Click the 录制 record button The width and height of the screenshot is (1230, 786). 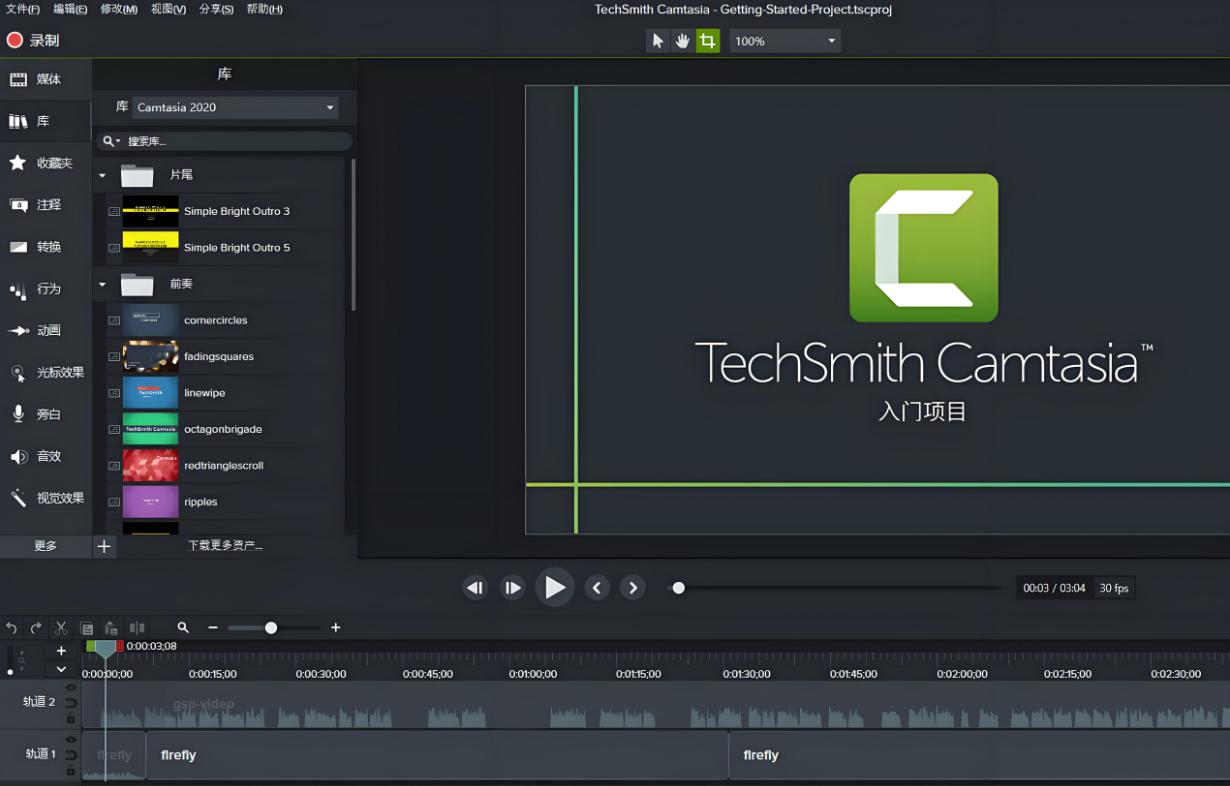(x=33, y=40)
